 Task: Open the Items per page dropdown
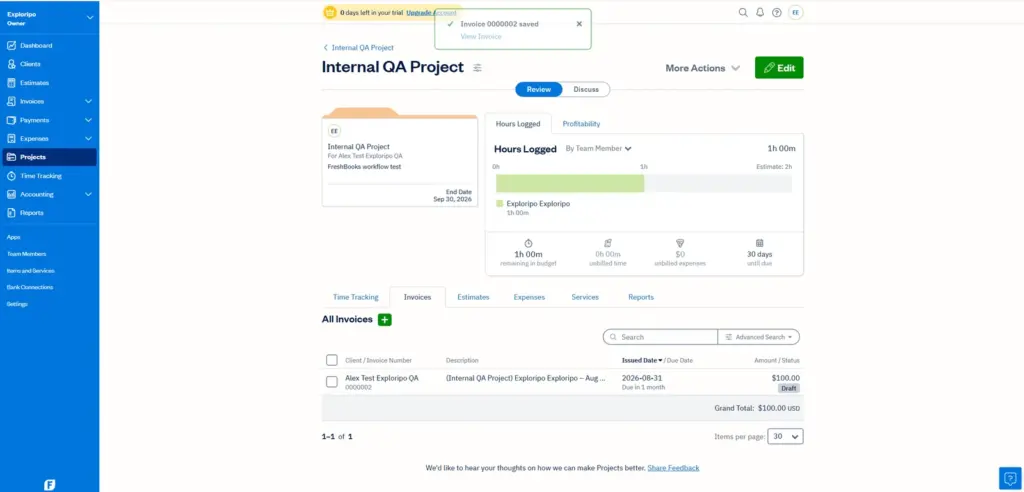785,436
